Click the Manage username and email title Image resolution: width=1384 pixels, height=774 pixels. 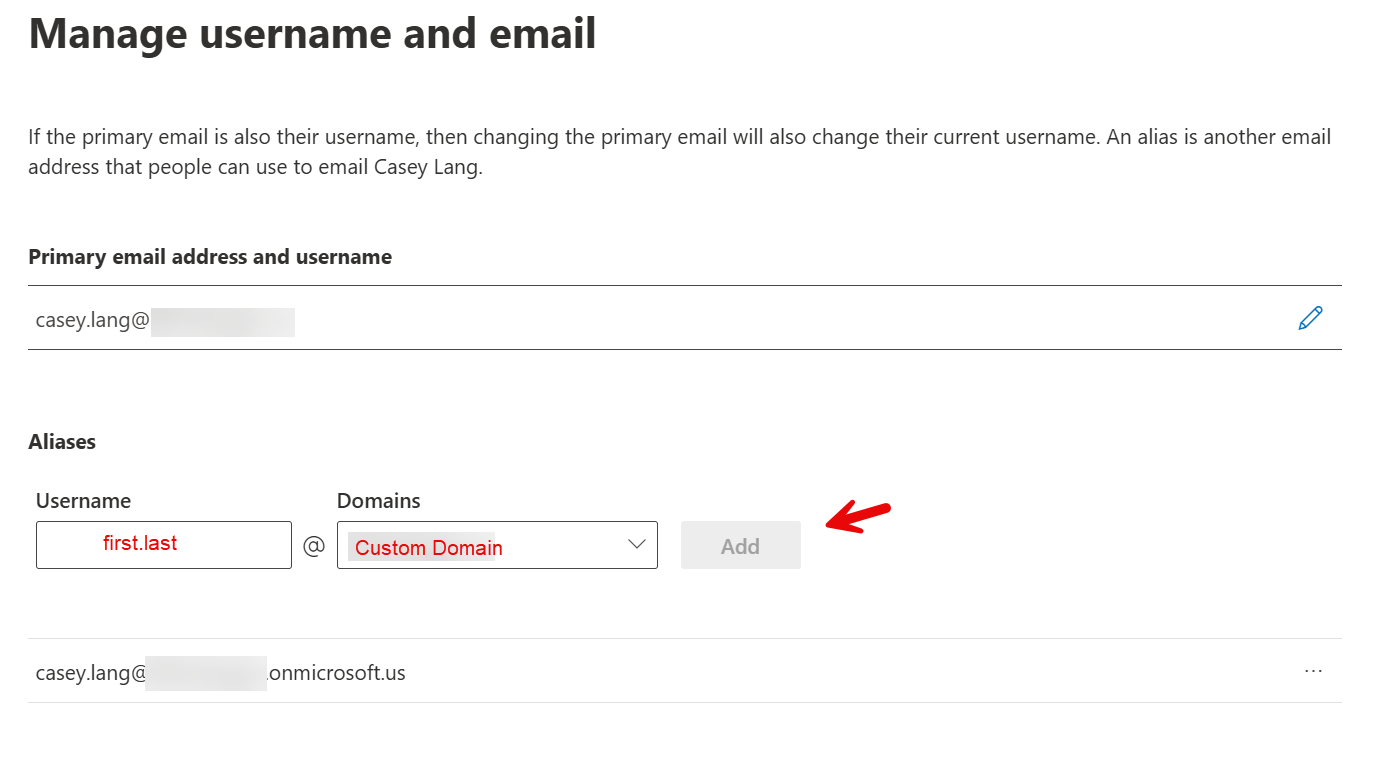point(313,33)
